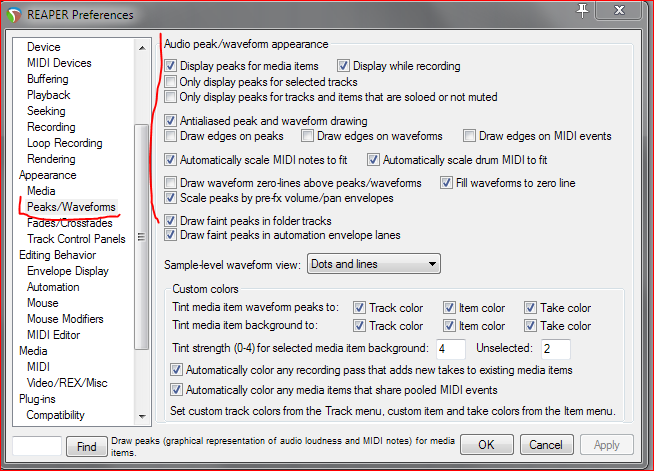
Task: Select MIDI page under Media category
Action: tap(38, 367)
